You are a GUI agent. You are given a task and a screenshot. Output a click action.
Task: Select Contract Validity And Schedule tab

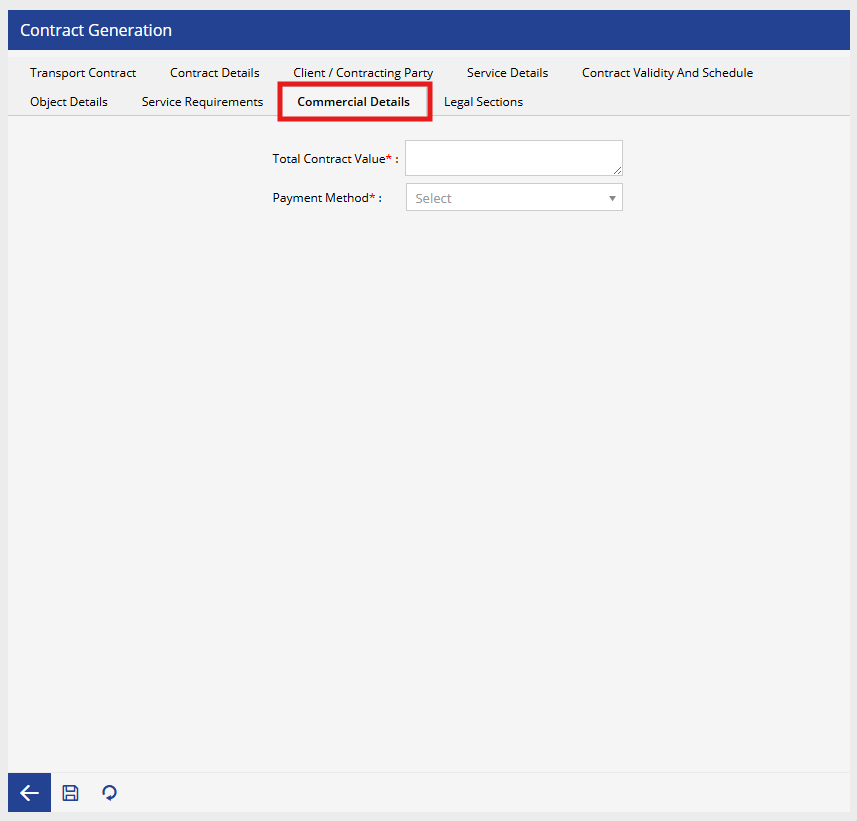pyautogui.click(x=667, y=73)
